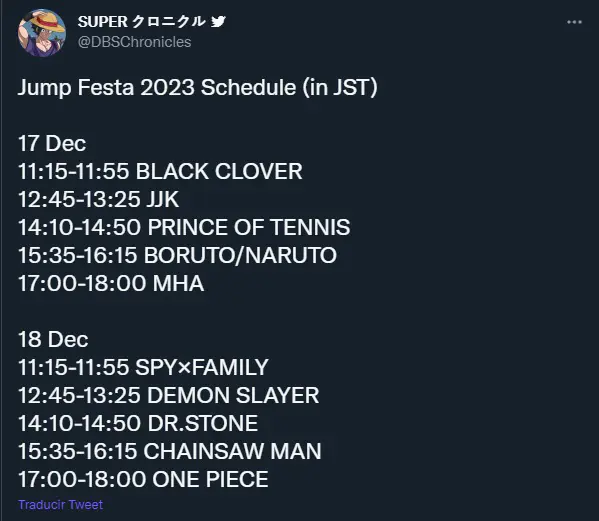
Task: Open the tweet's more options menu
Action: (x=574, y=22)
